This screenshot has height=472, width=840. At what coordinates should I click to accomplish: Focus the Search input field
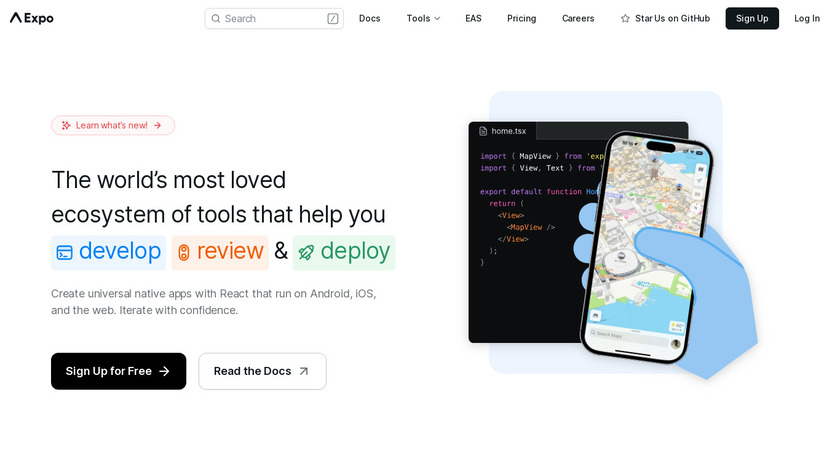click(274, 19)
